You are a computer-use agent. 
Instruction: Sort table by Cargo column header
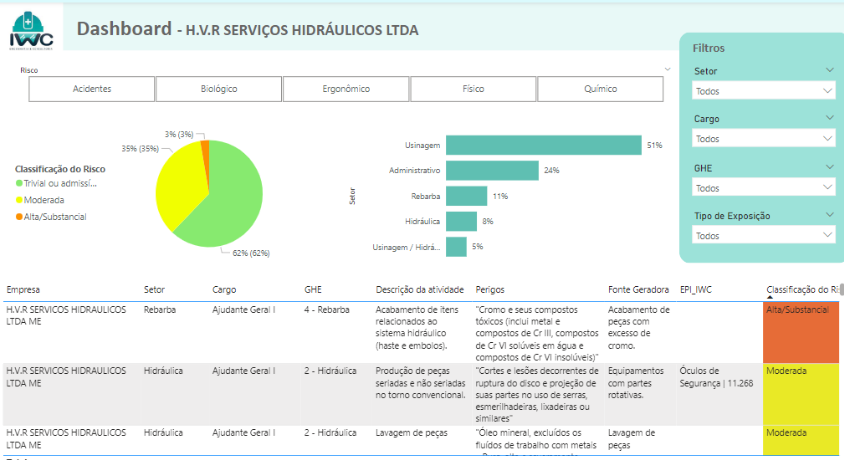(224, 289)
